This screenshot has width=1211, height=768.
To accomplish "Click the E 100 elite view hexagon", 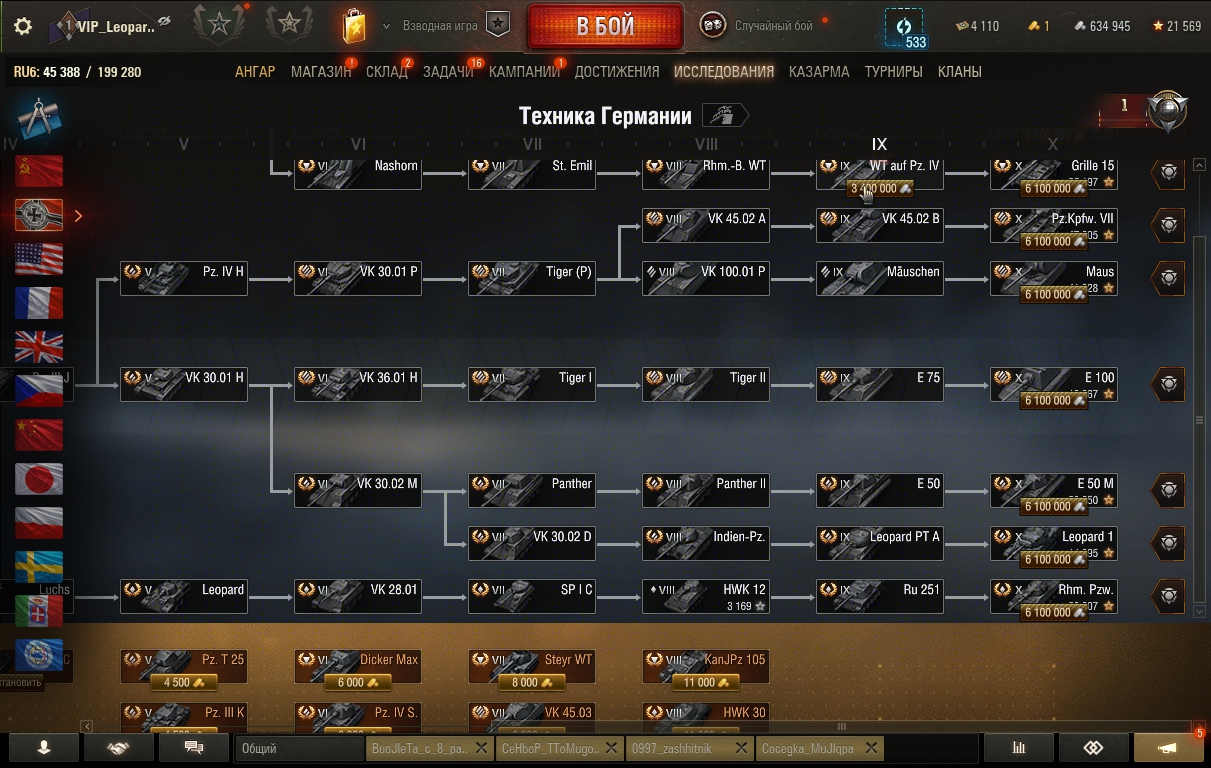I will (x=1168, y=384).
